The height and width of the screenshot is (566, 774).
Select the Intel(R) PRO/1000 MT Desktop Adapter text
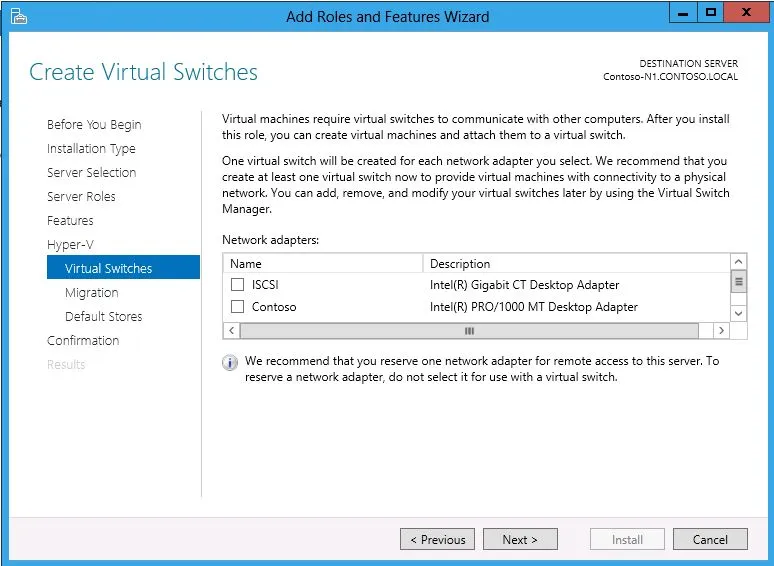tap(534, 307)
